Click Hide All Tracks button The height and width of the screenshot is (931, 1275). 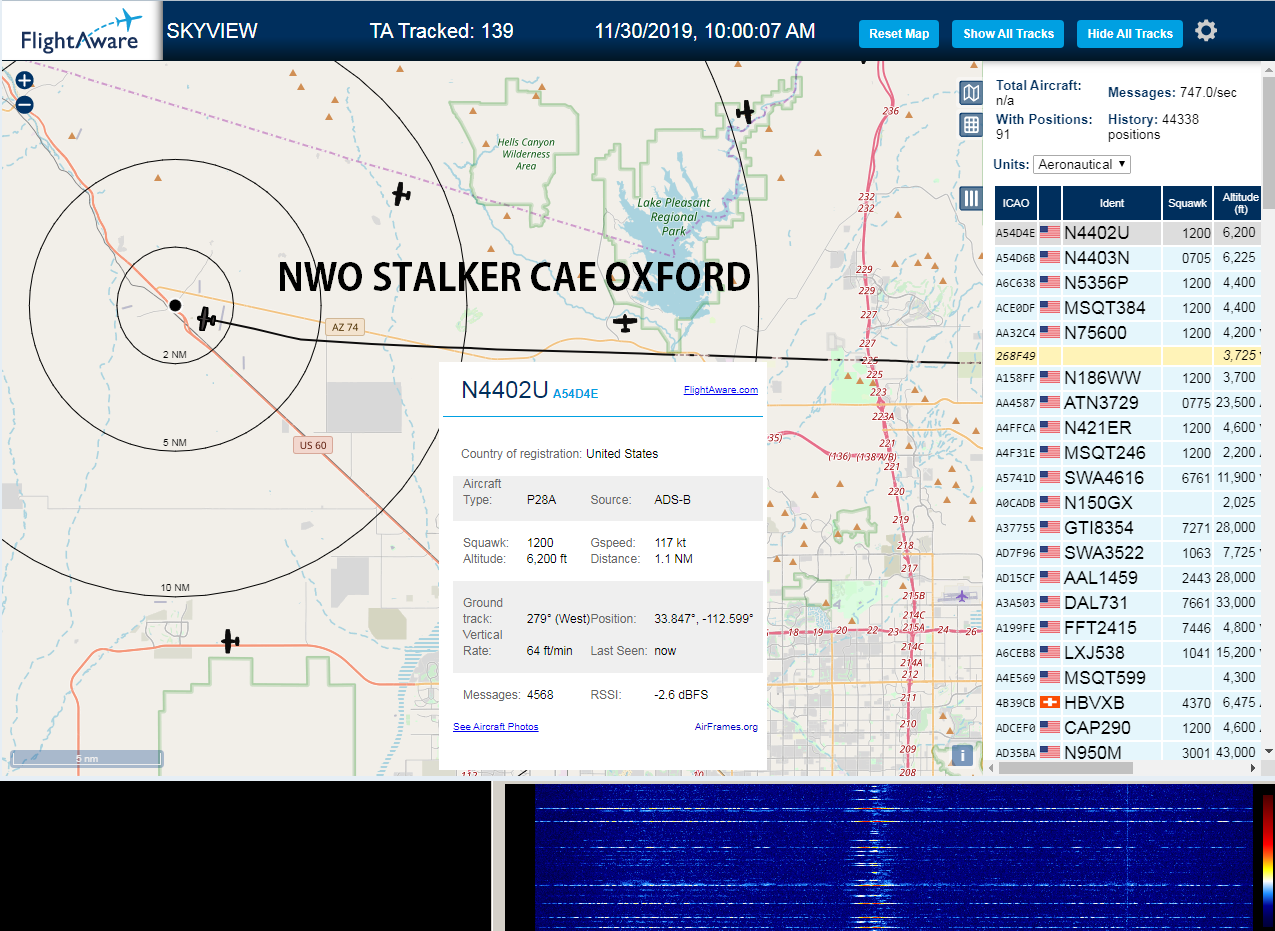pos(1130,33)
